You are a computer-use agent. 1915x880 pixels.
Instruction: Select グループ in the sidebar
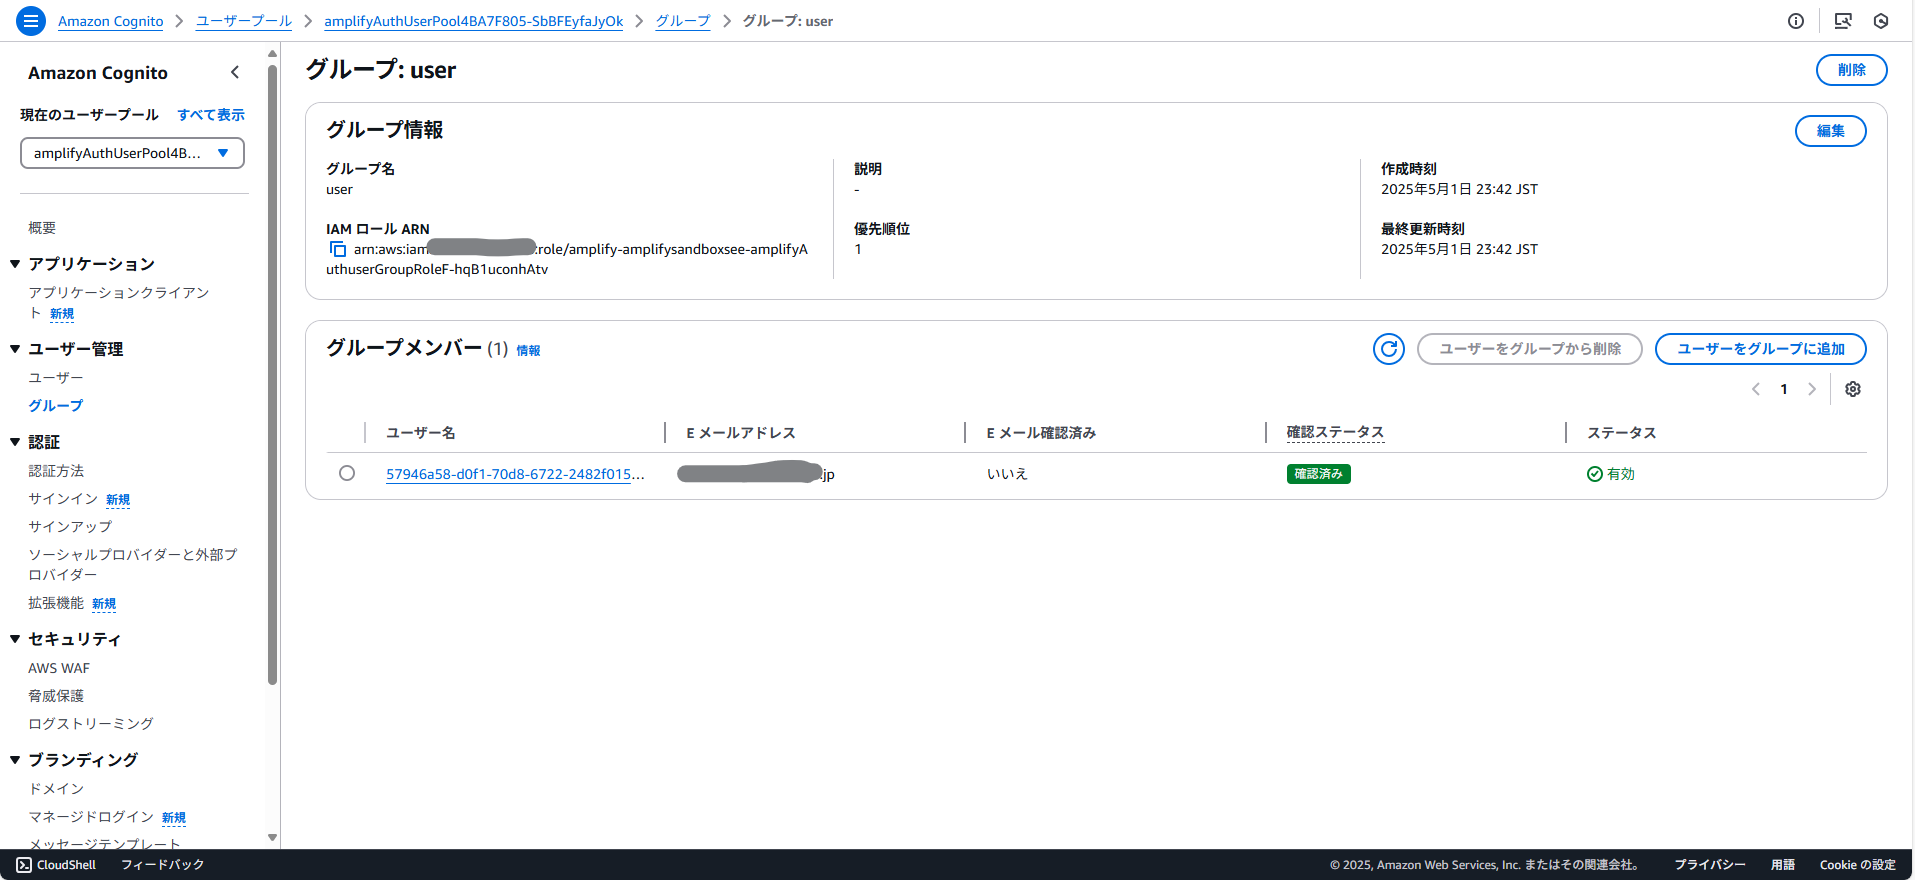point(56,406)
